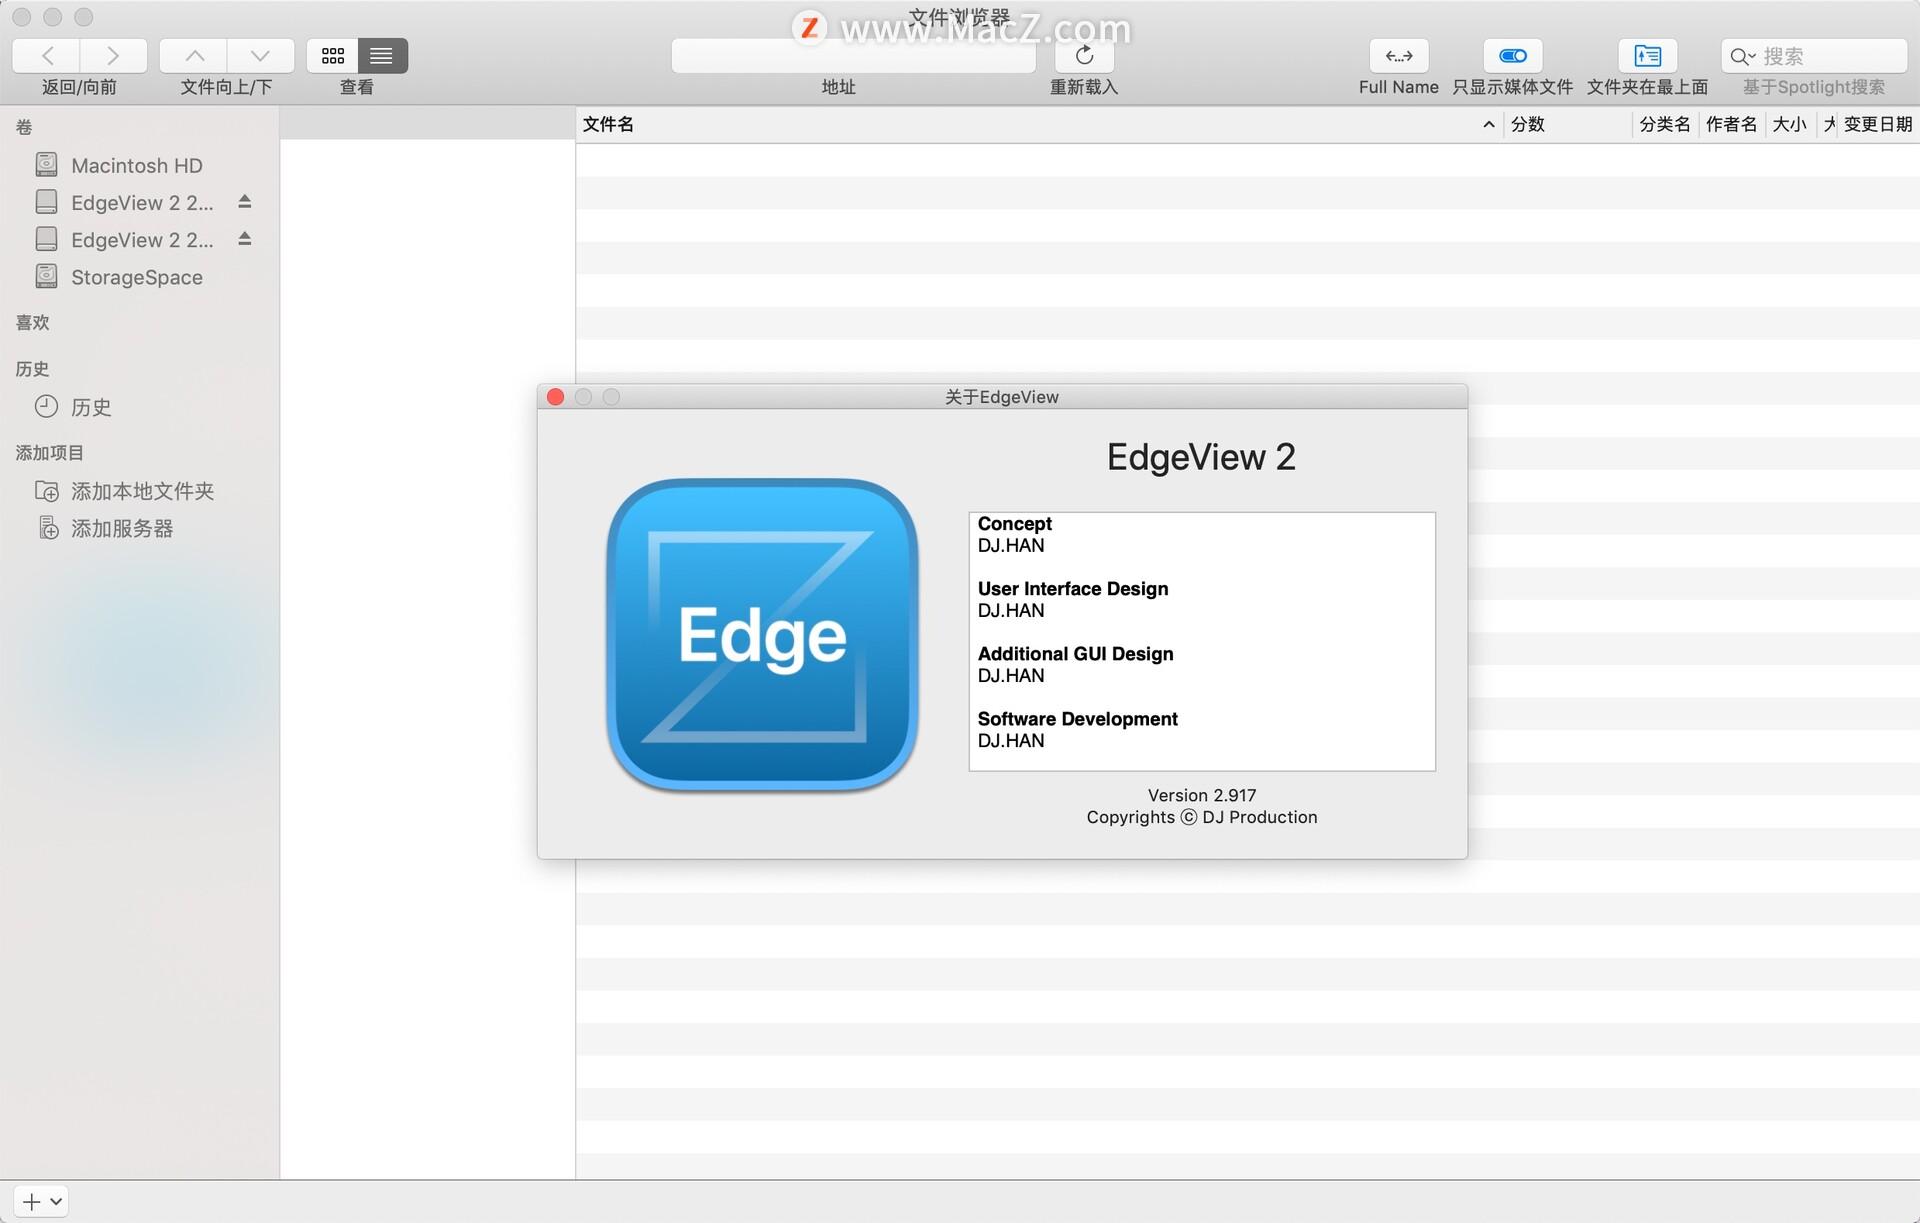Click the 重新载入 reload icon
The image size is (1920, 1223).
[x=1084, y=55]
